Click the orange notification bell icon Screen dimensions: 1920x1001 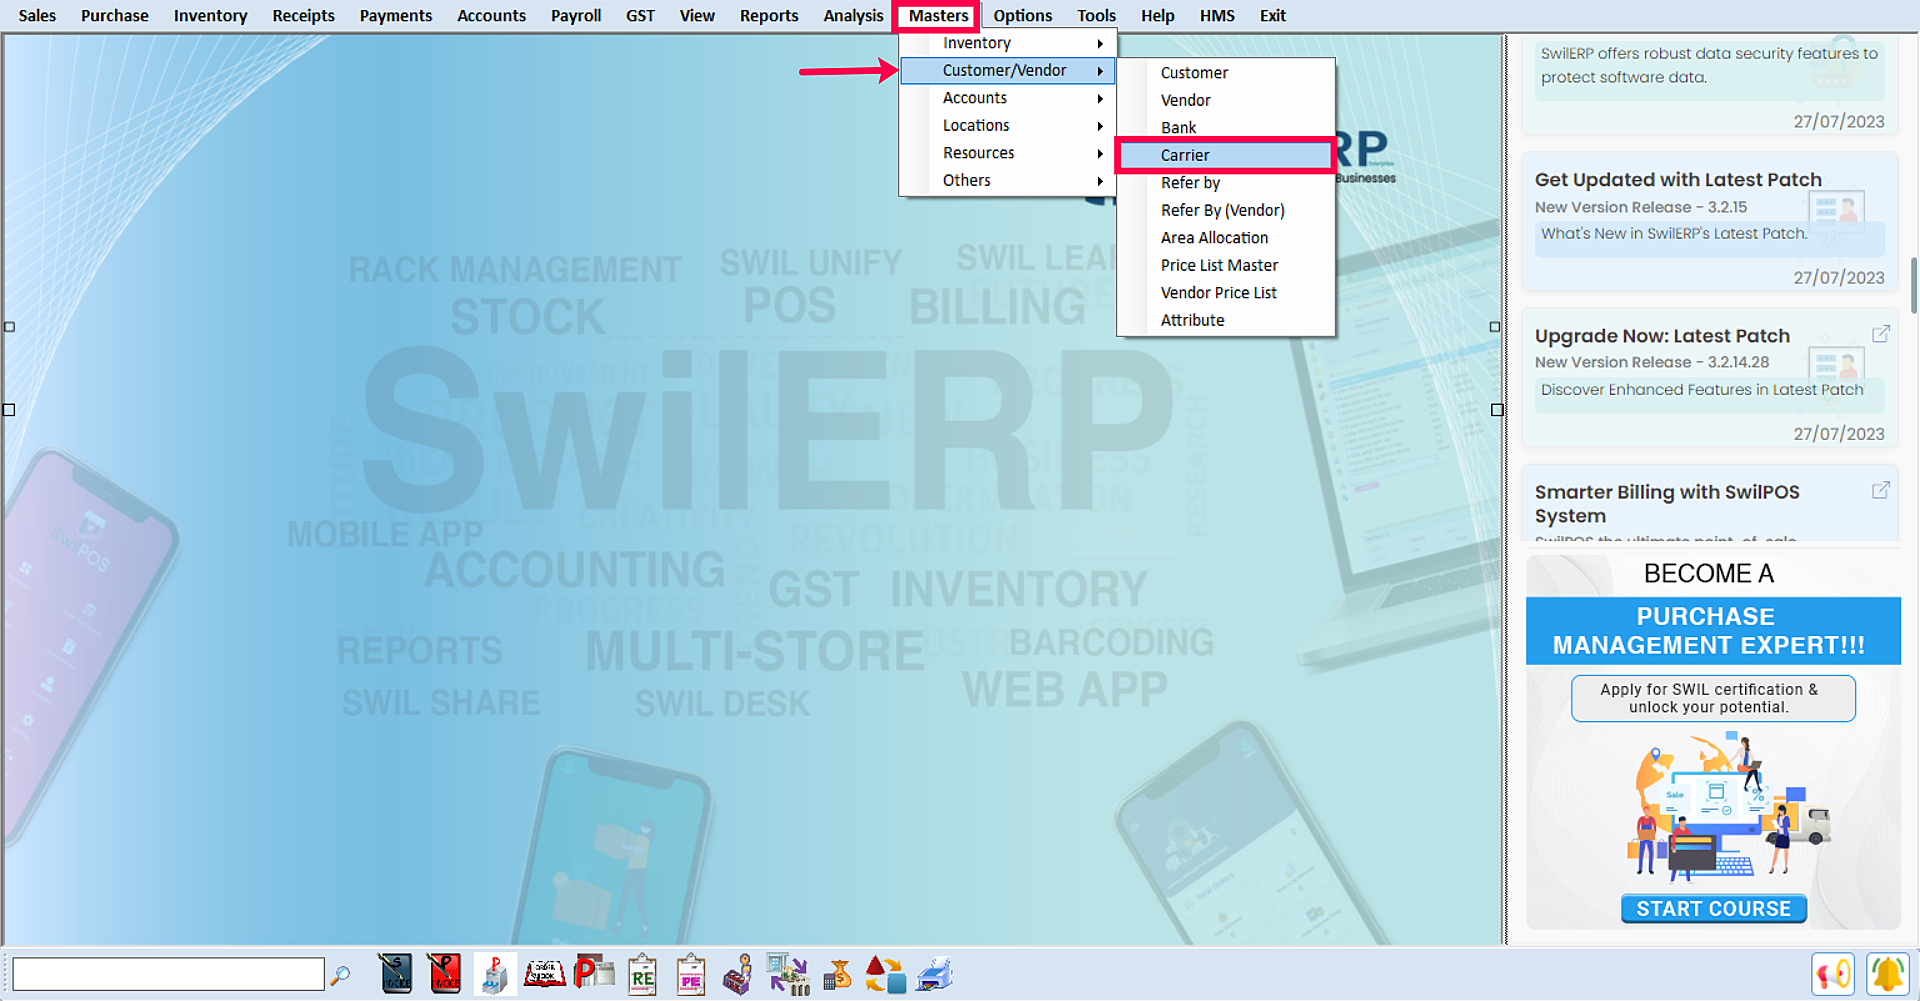1888,974
